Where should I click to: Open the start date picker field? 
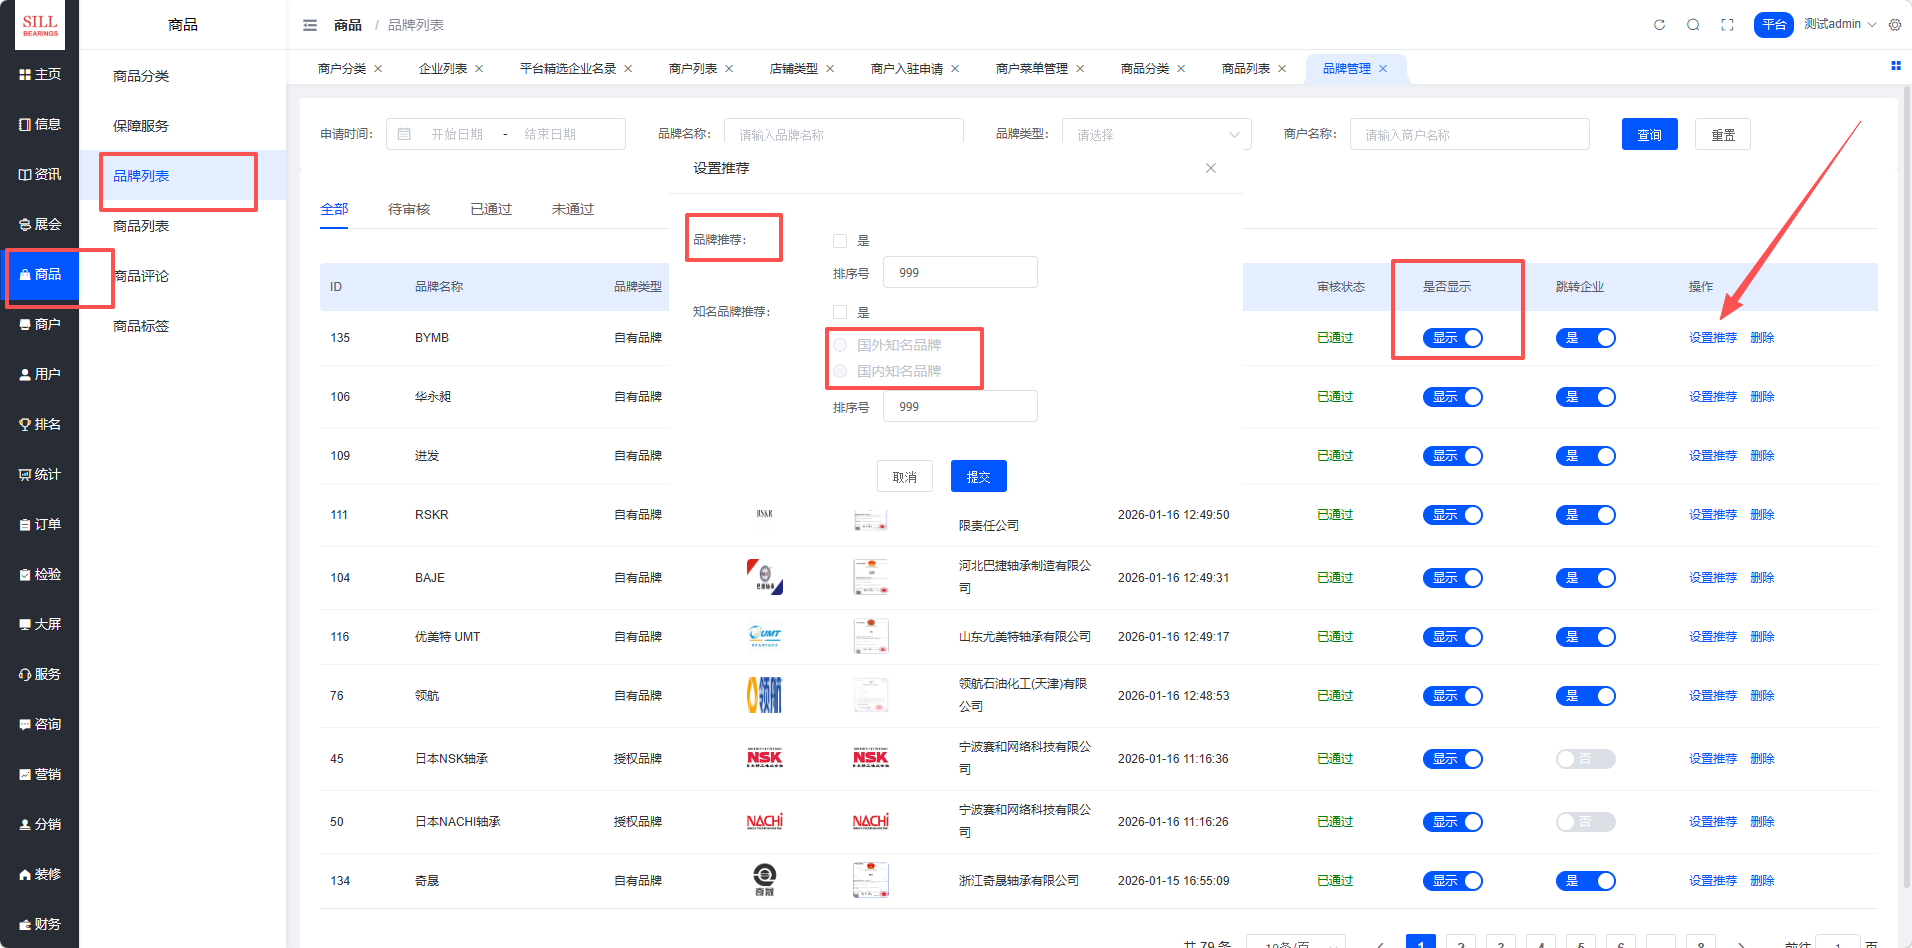pos(457,135)
